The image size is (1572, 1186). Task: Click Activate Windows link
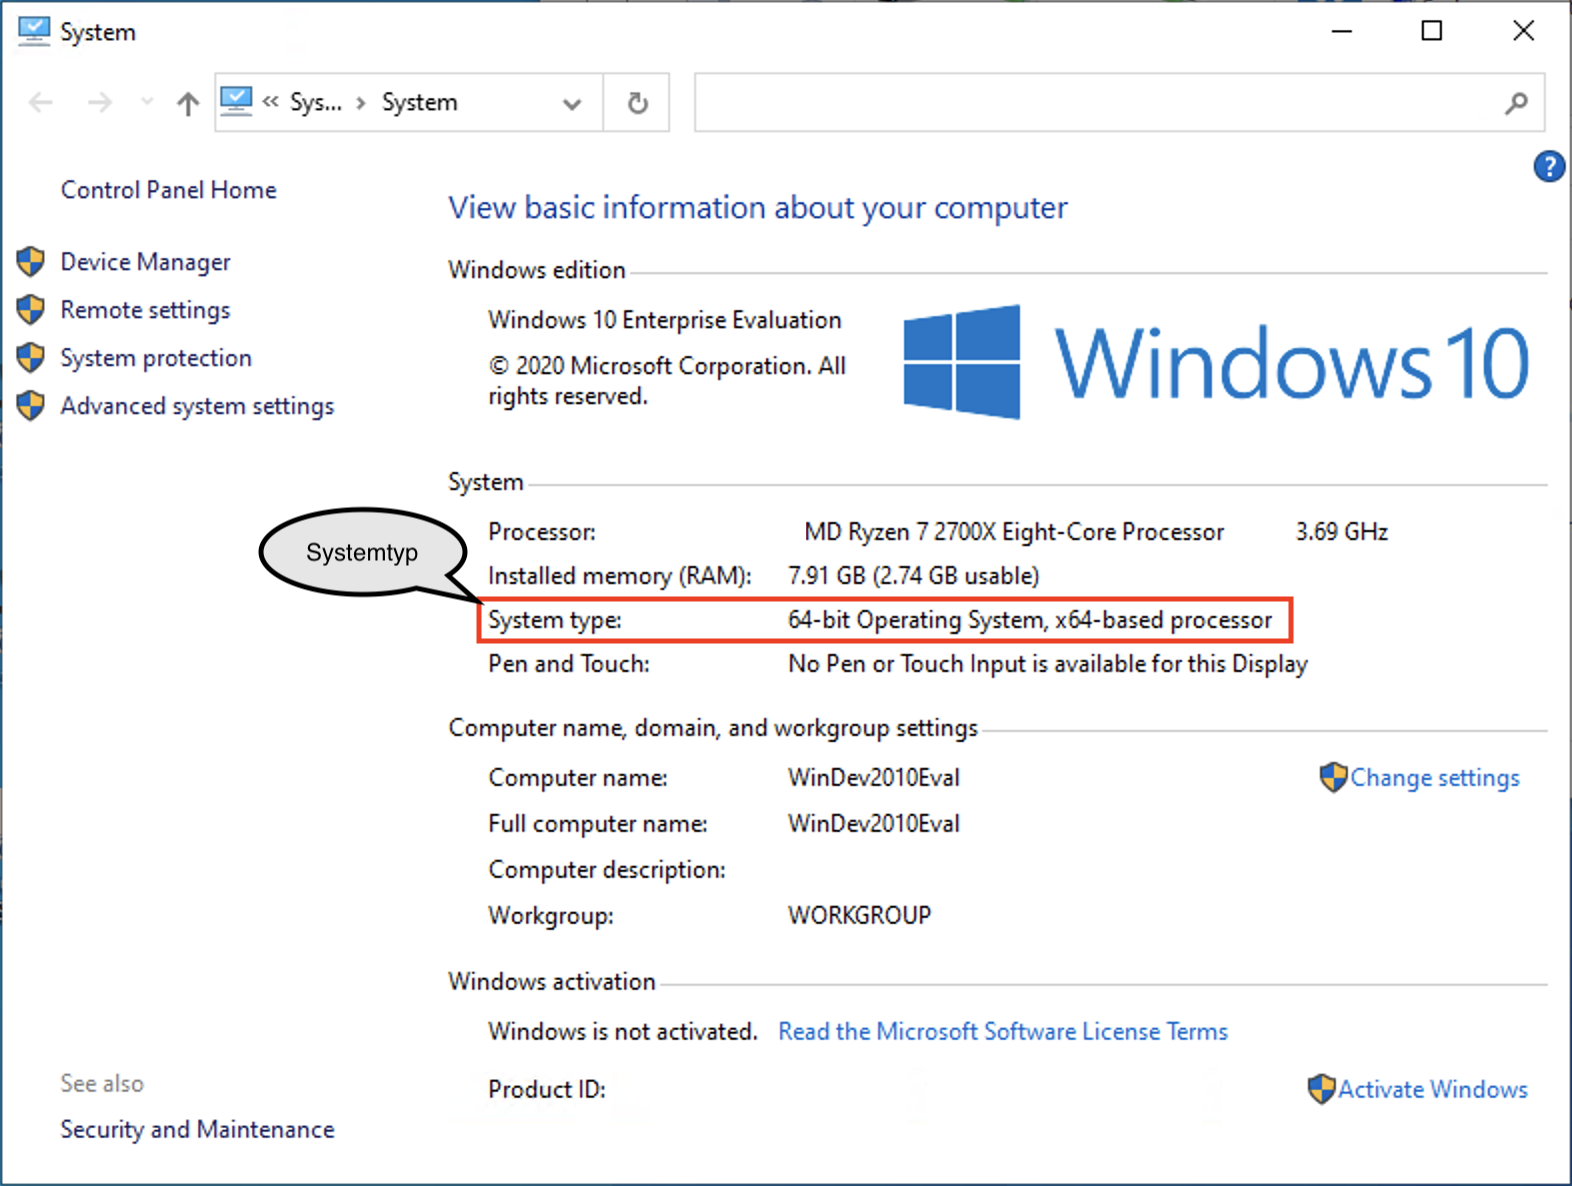[1432, 1089]
